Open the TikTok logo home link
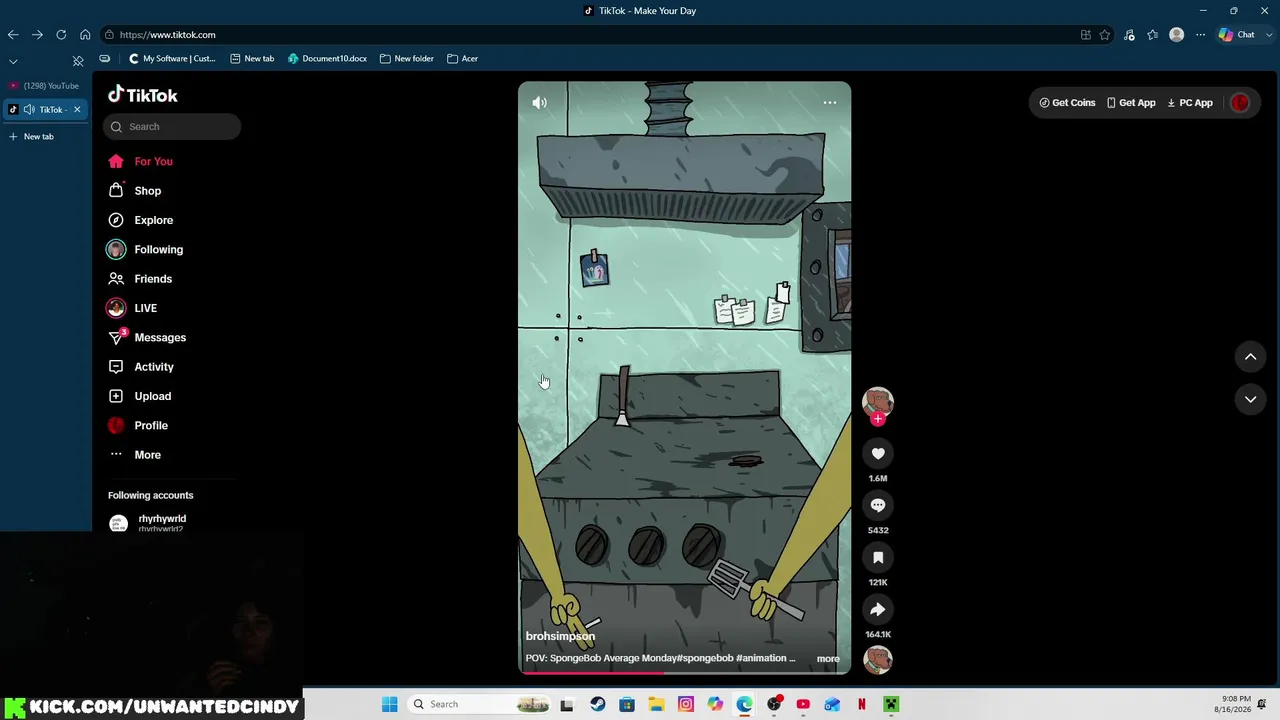This screenshot has width=1280, height=720. click(143, 95)
